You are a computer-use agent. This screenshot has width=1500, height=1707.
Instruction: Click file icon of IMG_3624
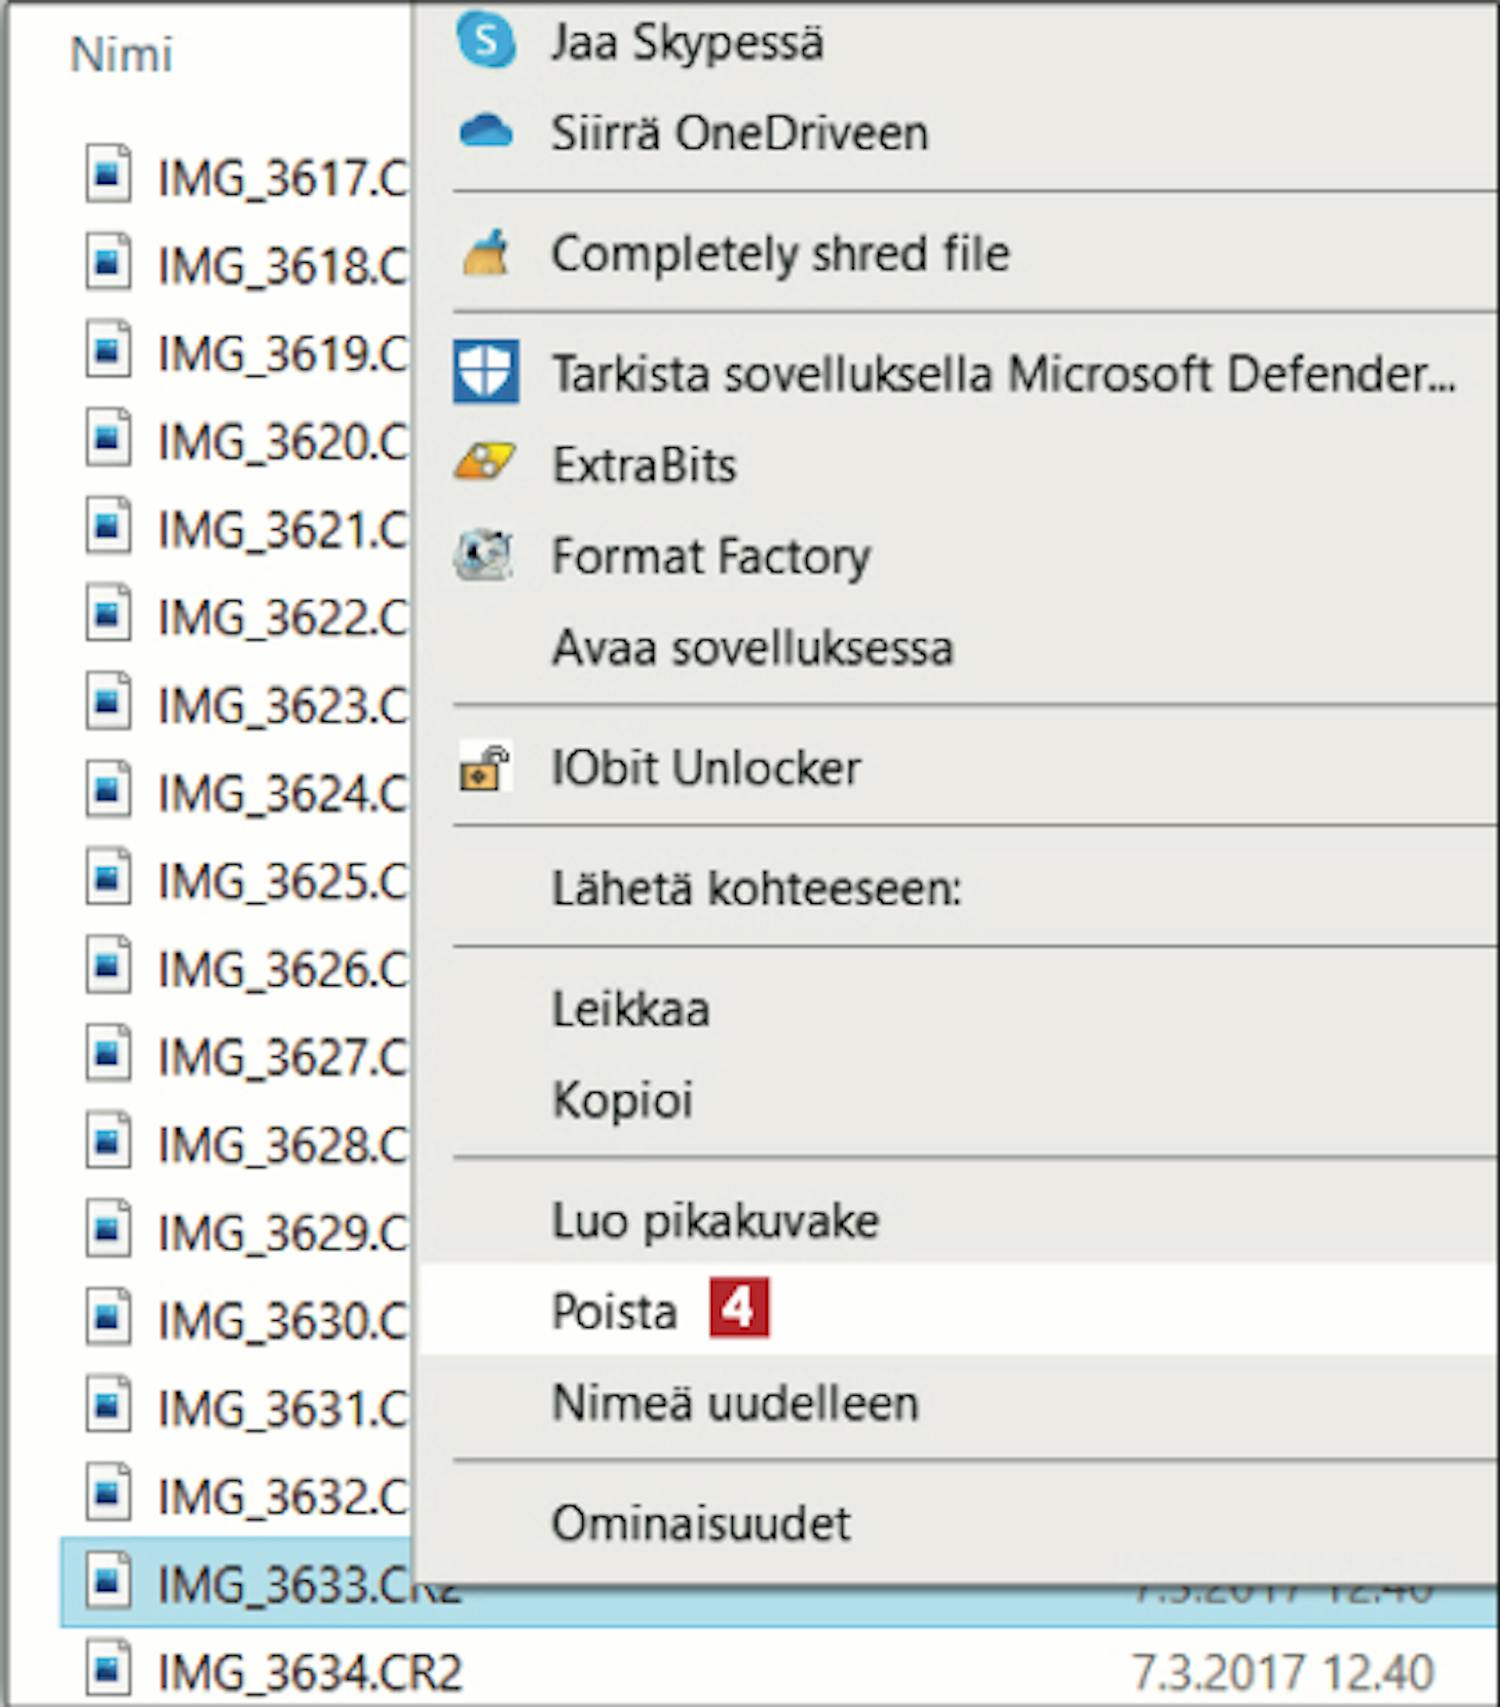tap(108, 790)
